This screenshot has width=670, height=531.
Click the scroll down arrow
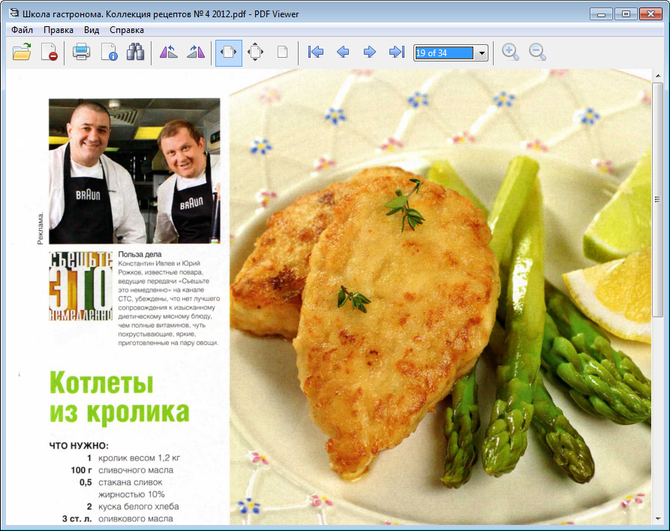click(x=658, y=519)
